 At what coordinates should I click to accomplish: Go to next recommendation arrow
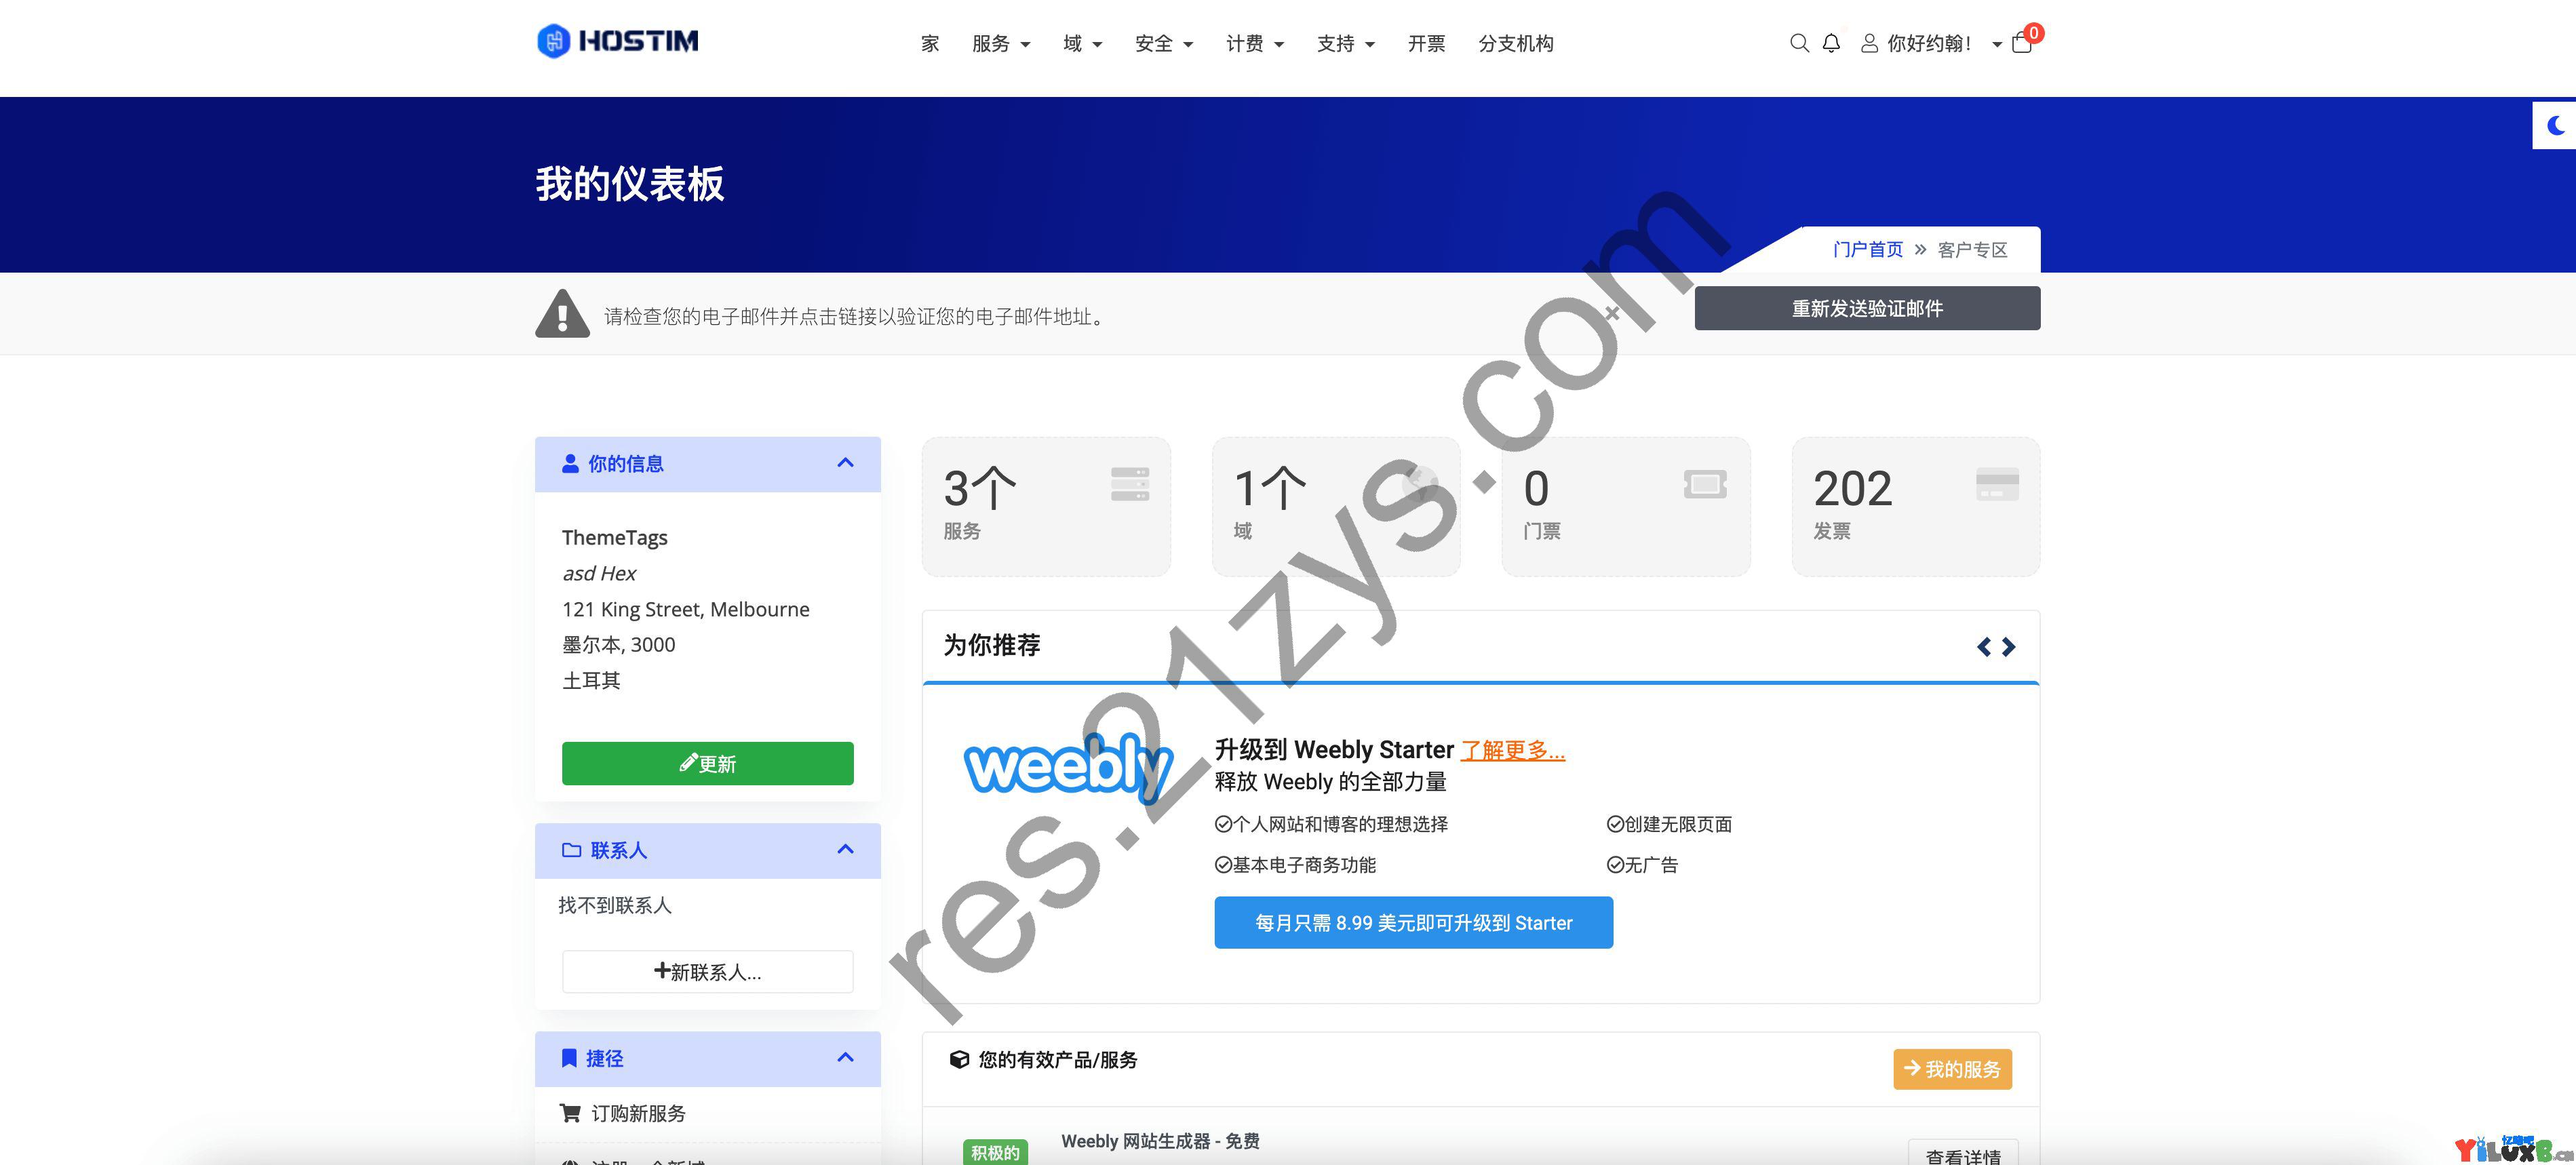(x=2008, y=647)
